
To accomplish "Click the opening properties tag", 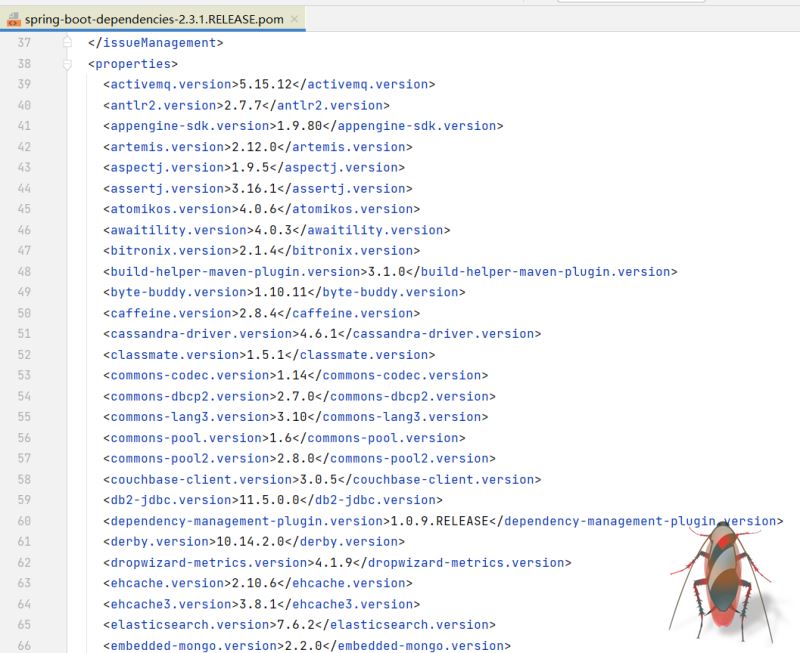I will 133,64.
